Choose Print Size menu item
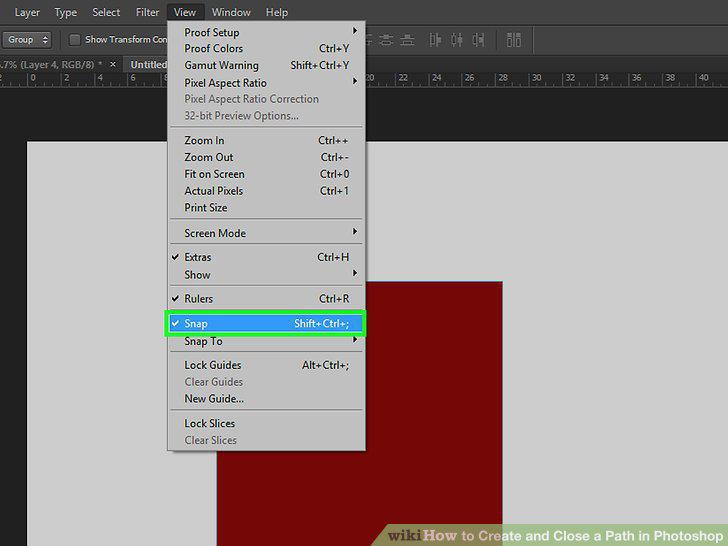 (x=266, y=208)
